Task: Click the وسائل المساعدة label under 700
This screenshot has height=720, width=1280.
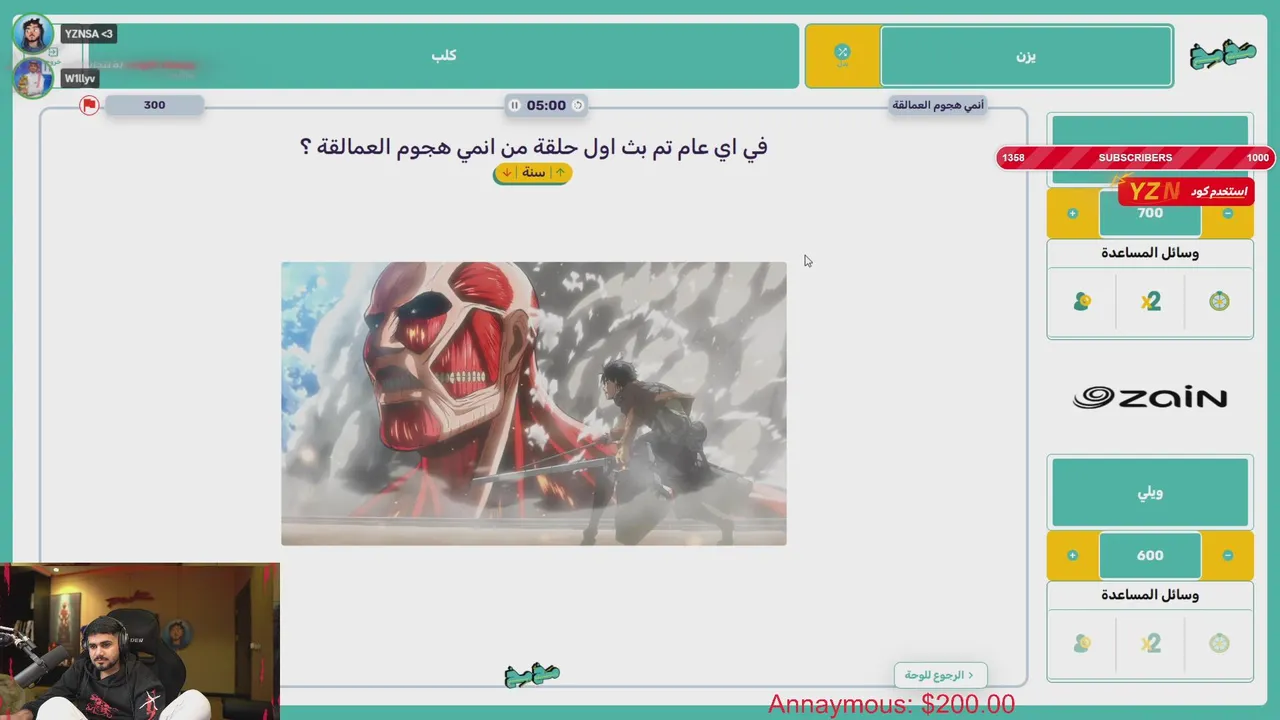Action: click(1150, 253)
